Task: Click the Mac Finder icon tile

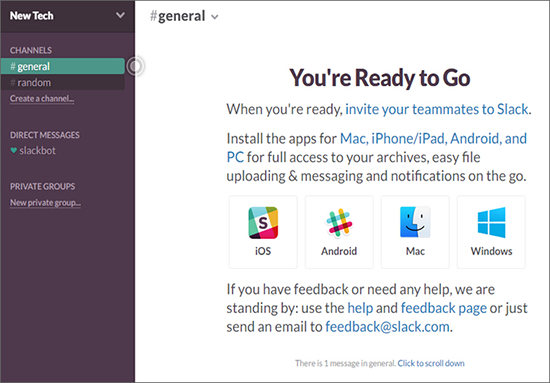Action: pyautogui.click(x=415, y=232)
